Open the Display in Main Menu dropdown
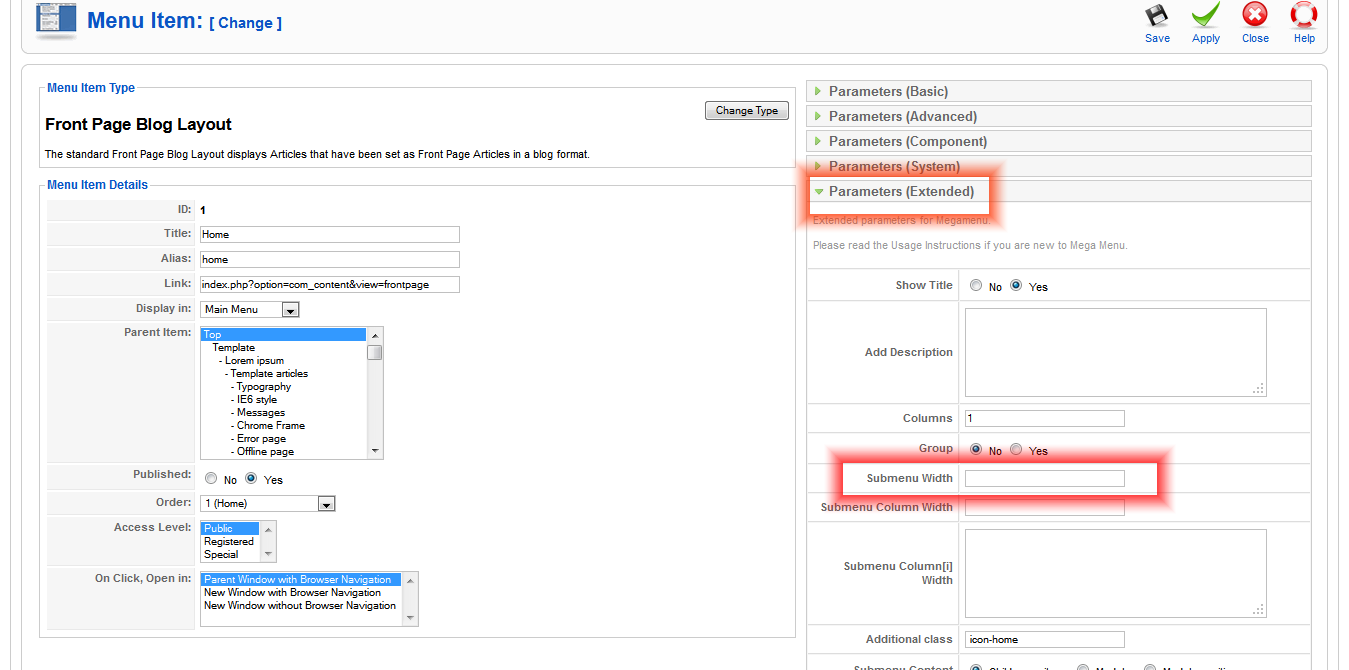 [x=250, y=310]
